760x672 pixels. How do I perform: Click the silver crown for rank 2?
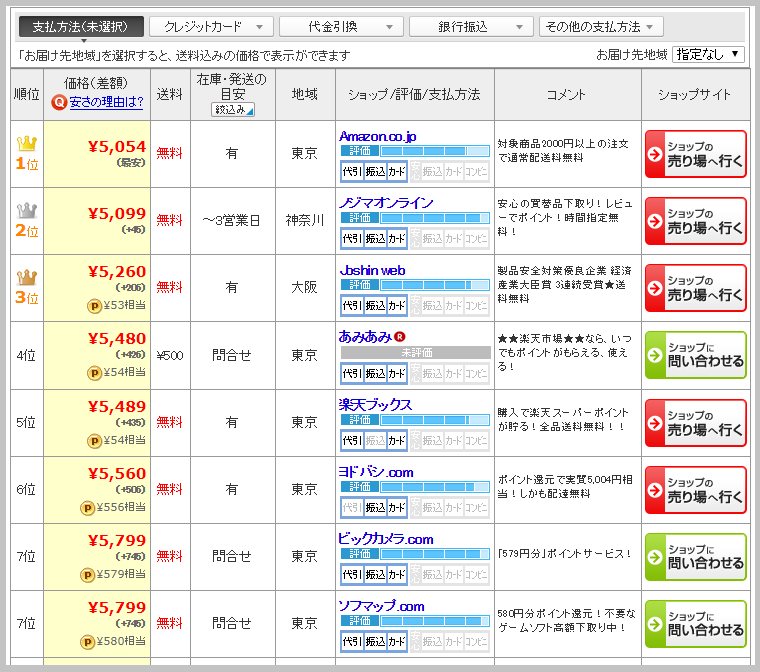[26, 211]
